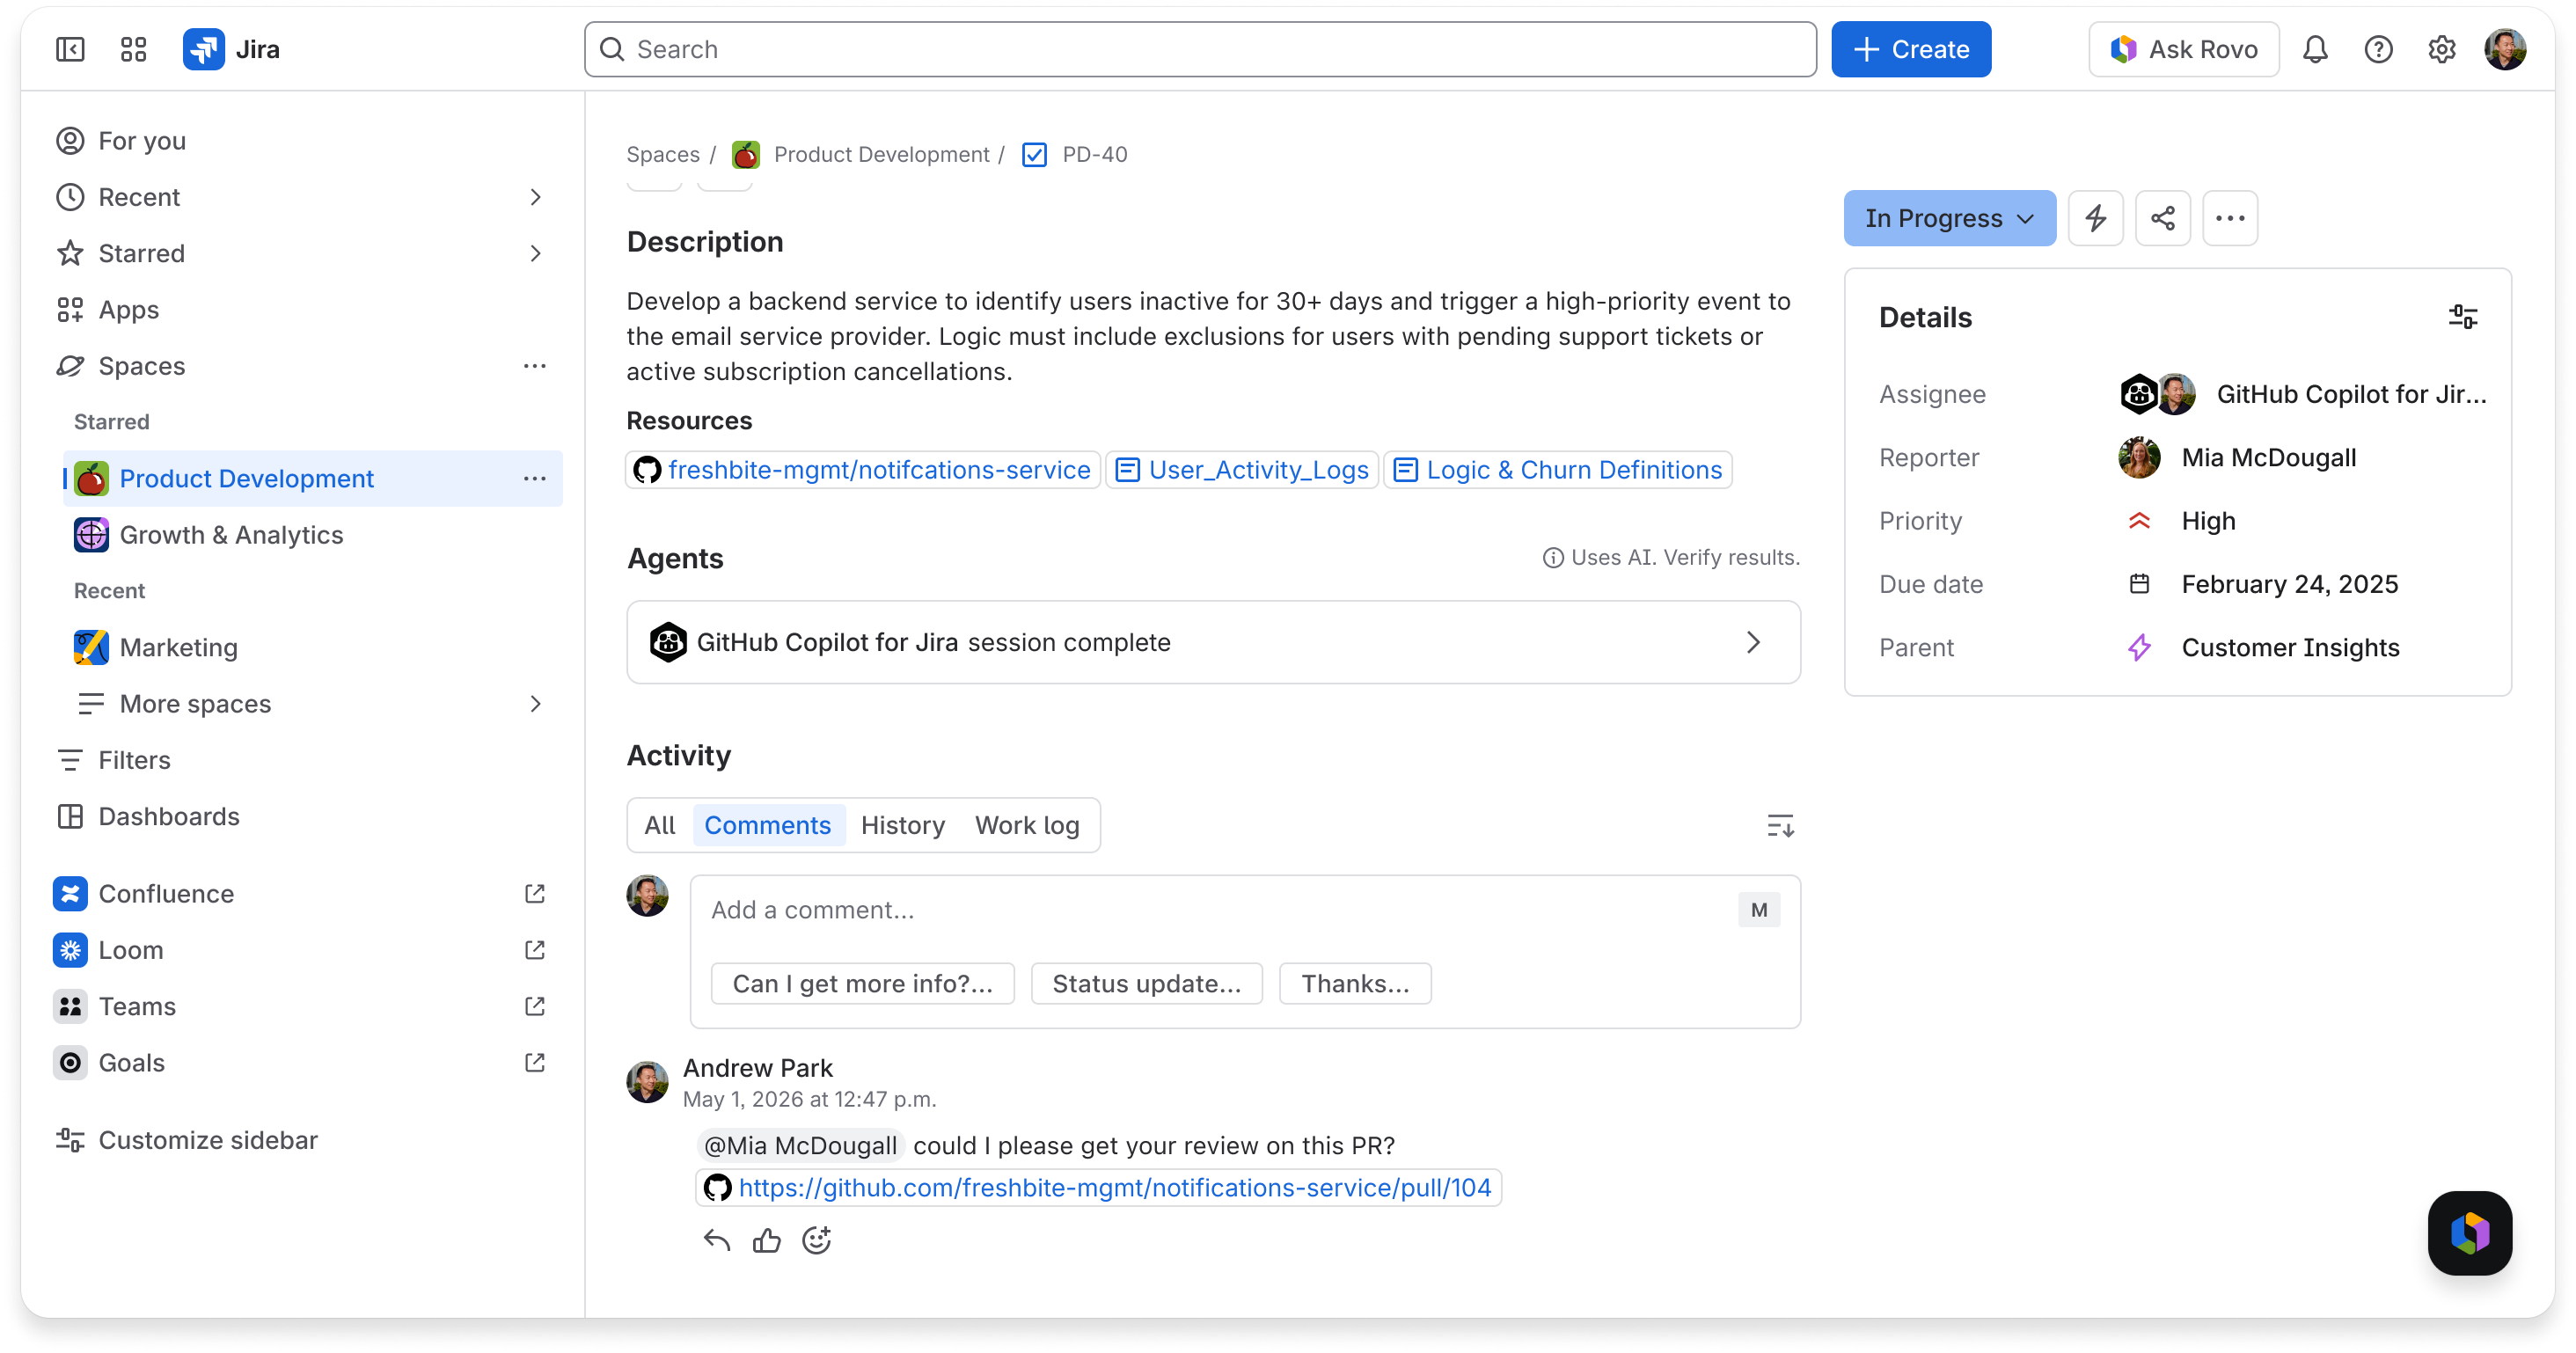The height and width of the screenshot is (1353, 2576).
Task: Expand the GitHub Copilot for Jira session
Action: (1213, 642)
